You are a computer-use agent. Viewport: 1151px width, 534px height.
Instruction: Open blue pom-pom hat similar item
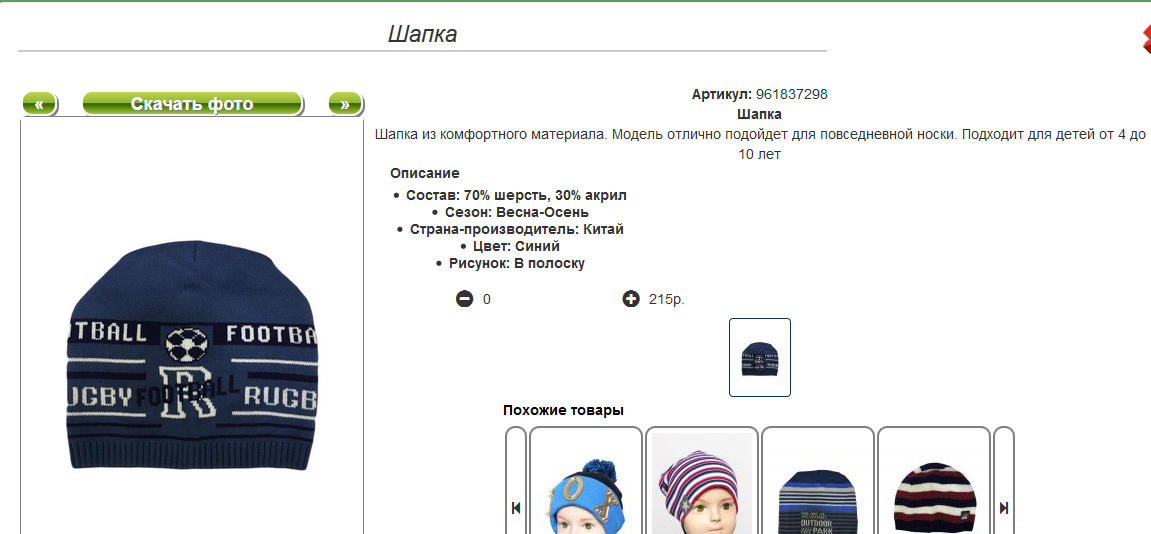pos(586,481)
